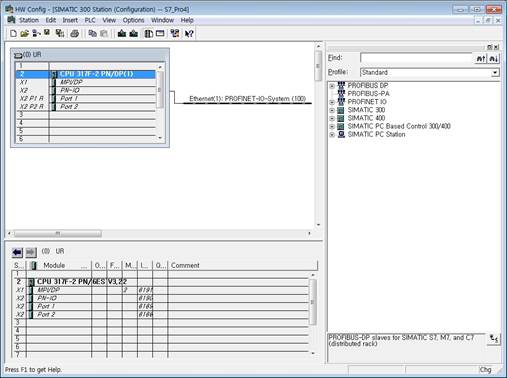Close the hardware catalog panel
Screen dimensions: 507x378
tap(496, 47)
